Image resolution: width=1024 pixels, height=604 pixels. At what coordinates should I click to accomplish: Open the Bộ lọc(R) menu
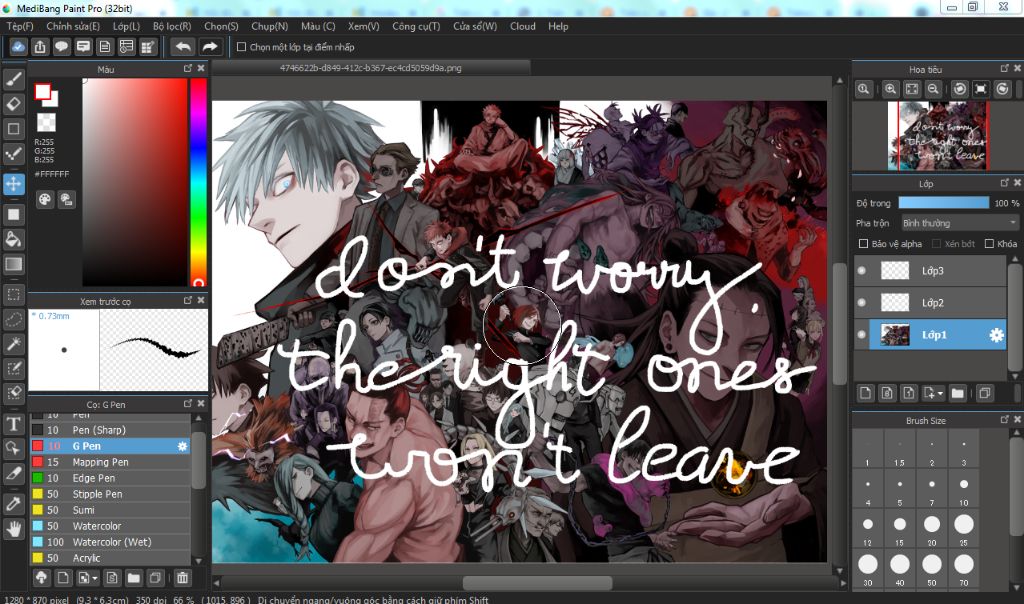[172, 26]
